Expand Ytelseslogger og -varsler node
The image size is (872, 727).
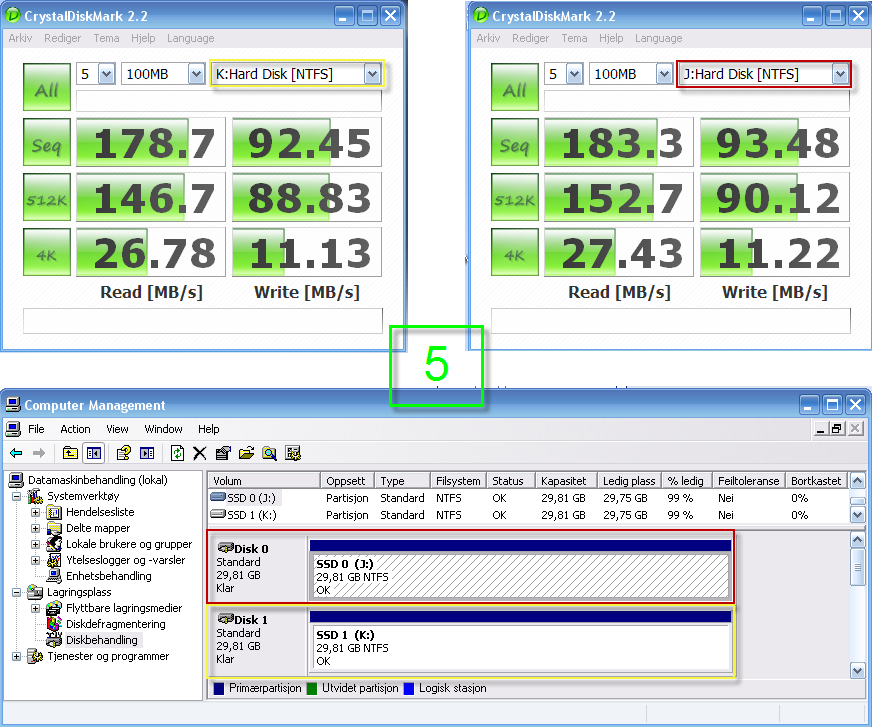pos(36,560)
